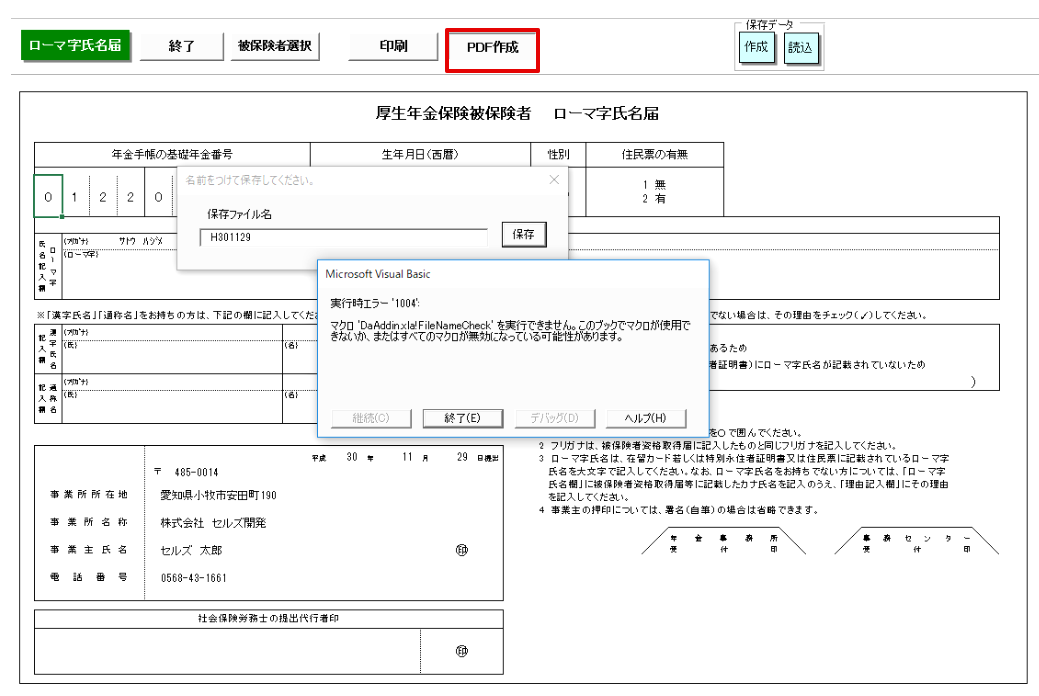Click the 印 seal mark in 社会保険労務士 box

[x=462, y=651]
